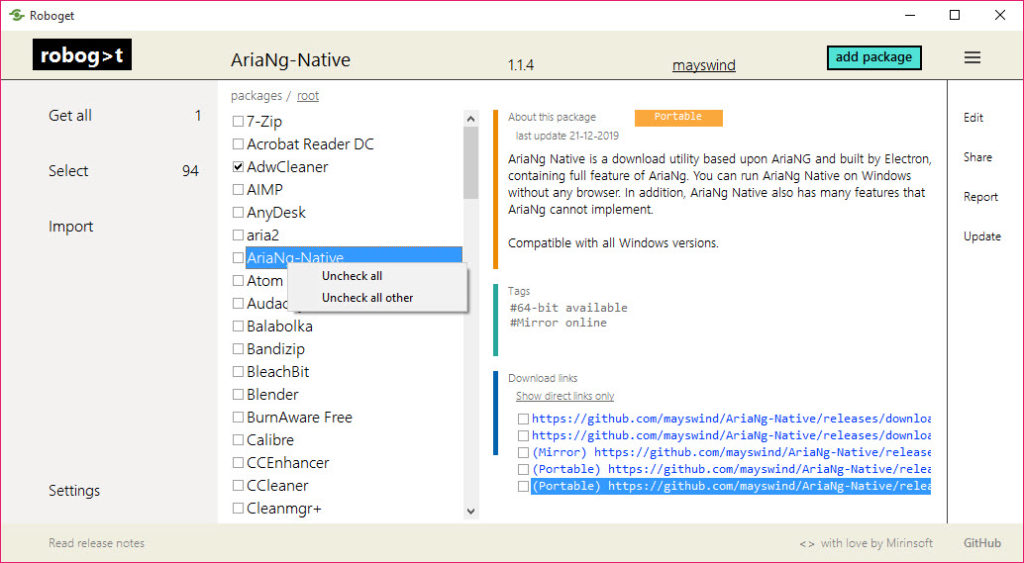Click the 'add package' button
Viewport: 1024px width, 563px height.
click(874, 57)
